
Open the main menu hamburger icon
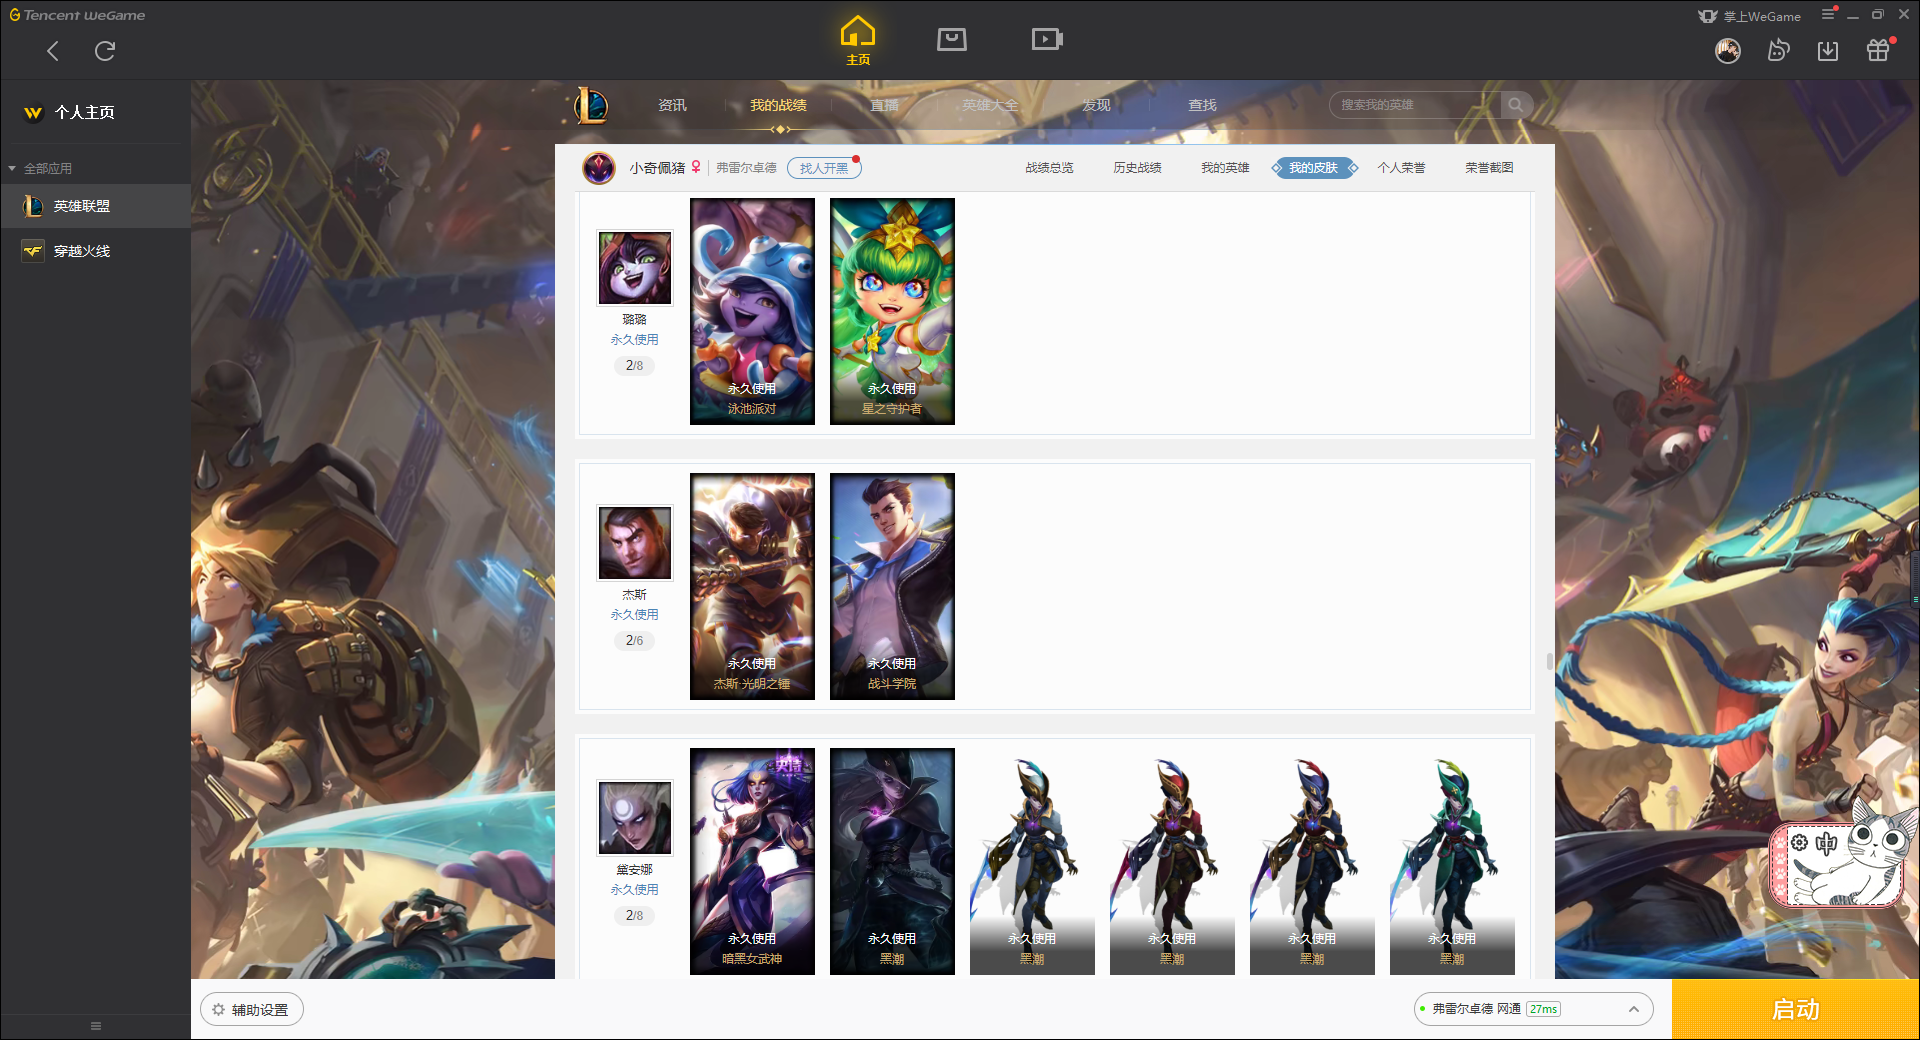(1828, 14)
